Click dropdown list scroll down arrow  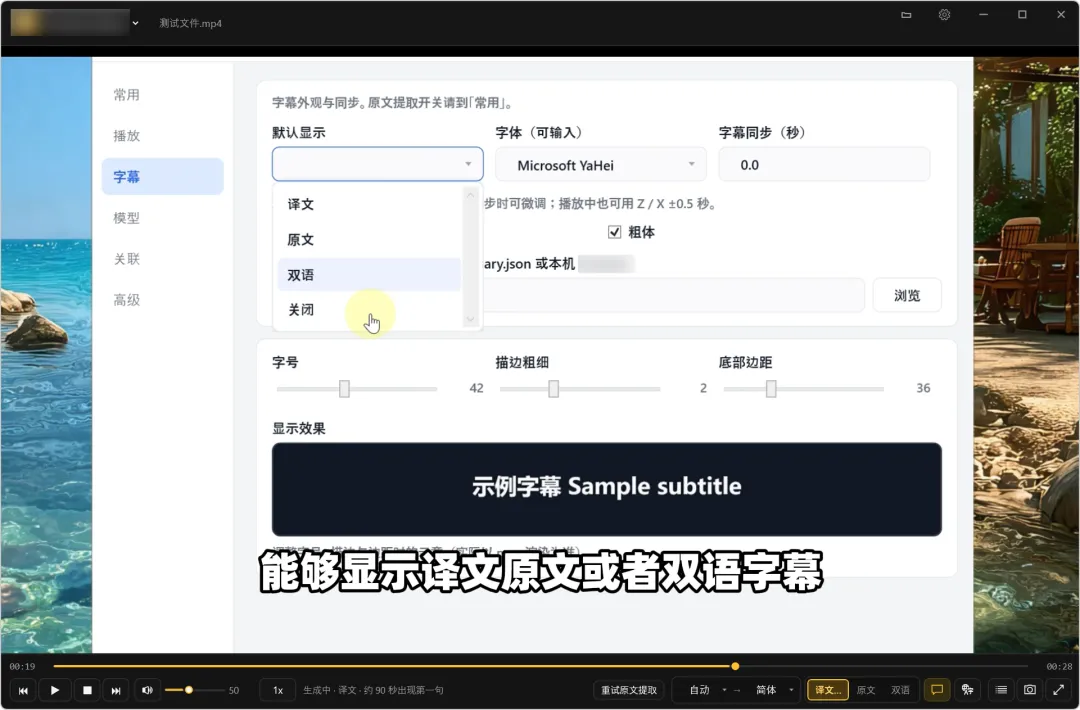(470, 319)
